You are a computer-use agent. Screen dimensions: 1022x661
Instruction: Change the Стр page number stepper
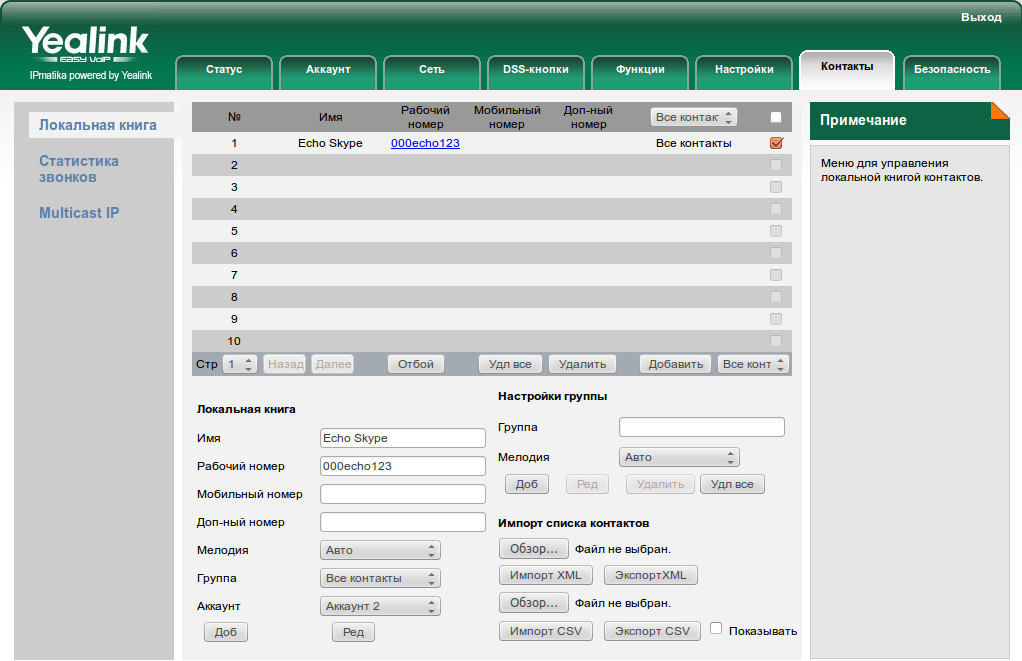tap(240, 364)
